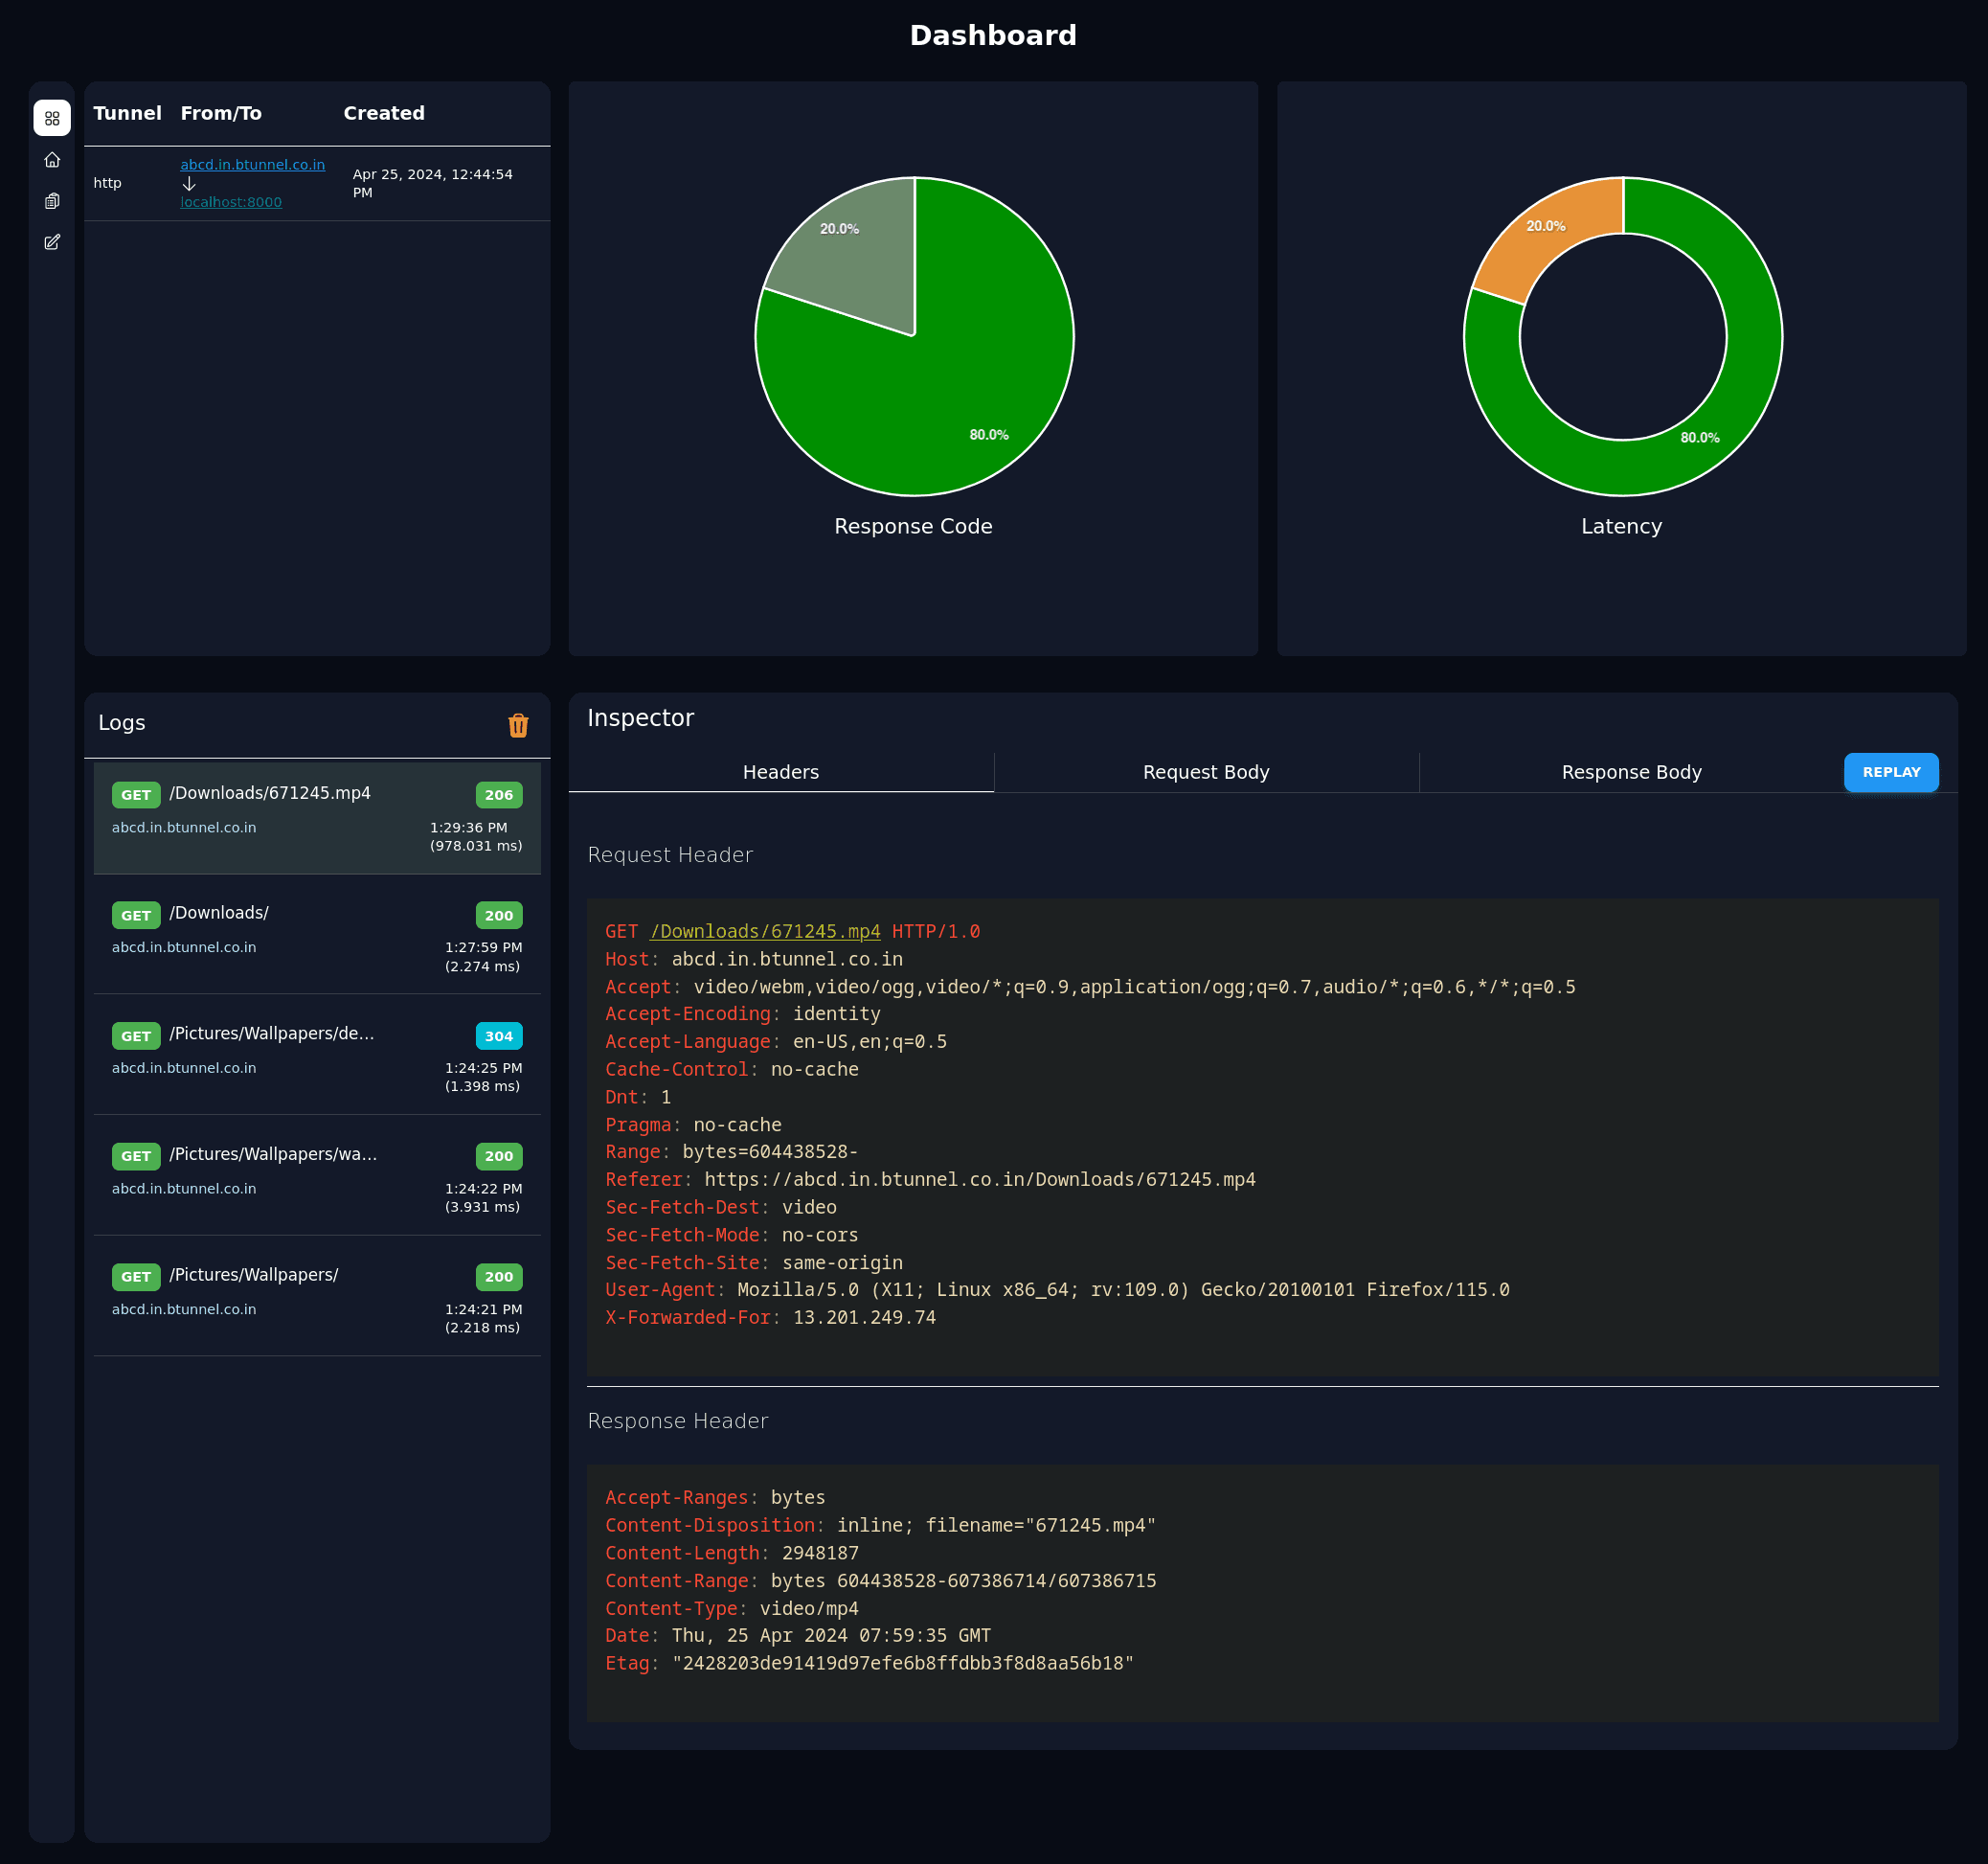
Task: Open the Headers tab in Inspector
Action: [783, 771]
